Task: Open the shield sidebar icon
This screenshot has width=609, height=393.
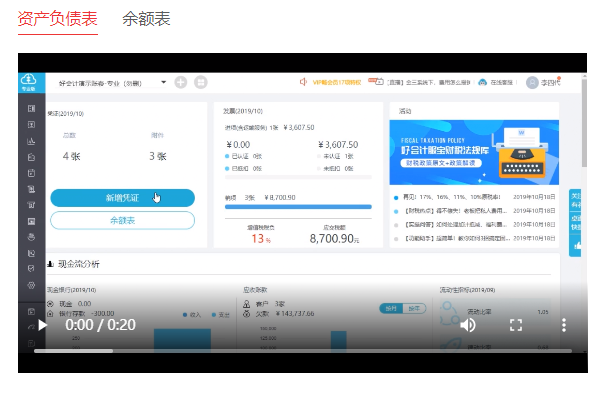Action: click(31, 269)
